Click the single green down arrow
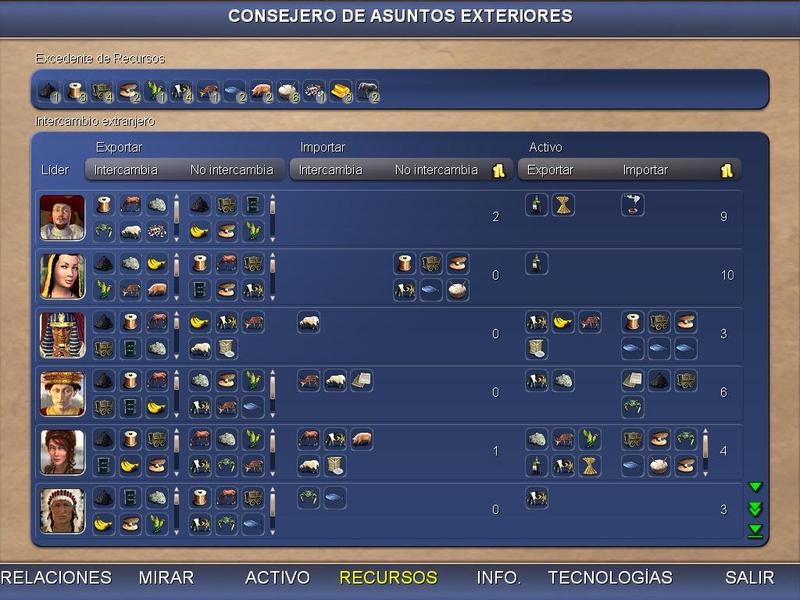 tap(756, 487)
